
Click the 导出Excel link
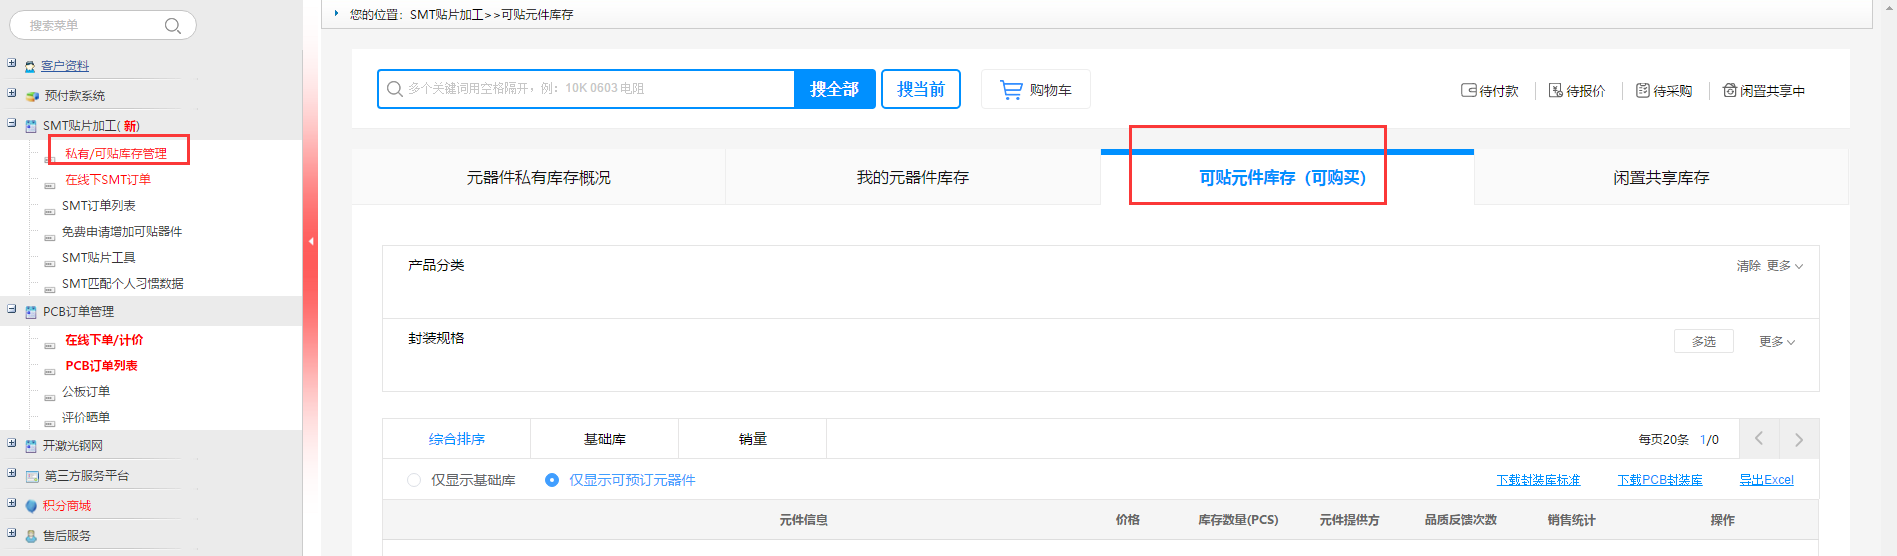[x=1766, y=480]
